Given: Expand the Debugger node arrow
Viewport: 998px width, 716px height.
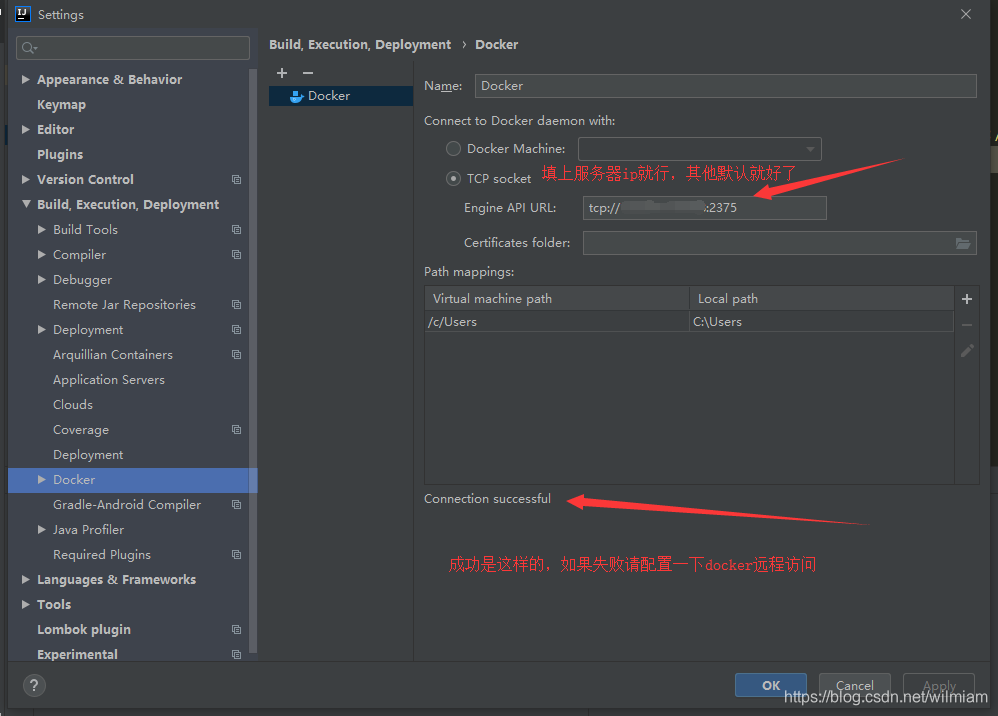Looking at the screenshot, I should pyautogui.click(x=41, y=279).
